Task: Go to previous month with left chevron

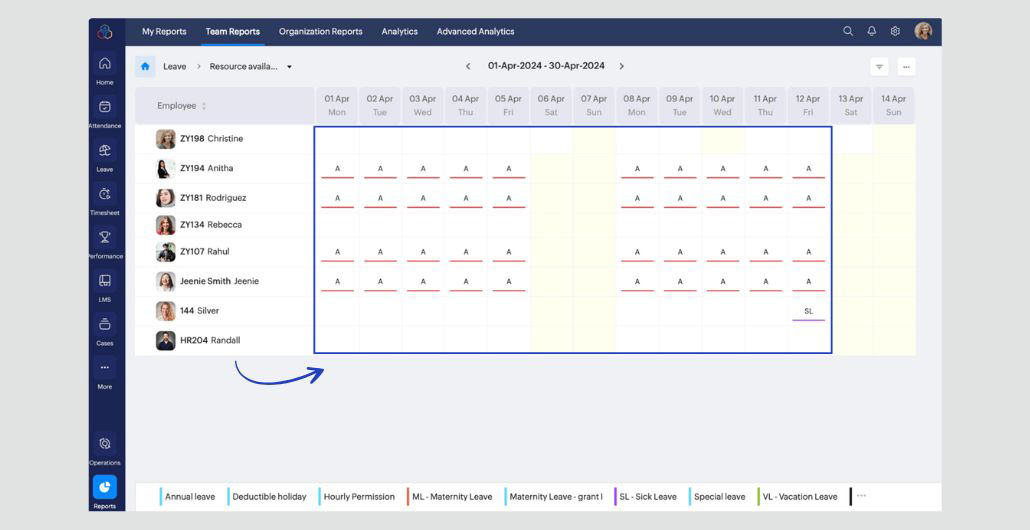Action: click(x=468, y=66)
